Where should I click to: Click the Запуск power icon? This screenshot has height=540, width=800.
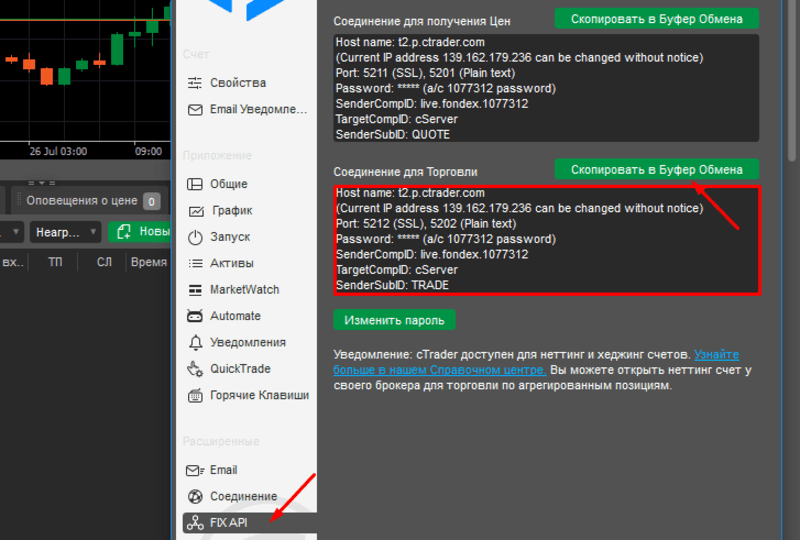click(x=195, y=237)
